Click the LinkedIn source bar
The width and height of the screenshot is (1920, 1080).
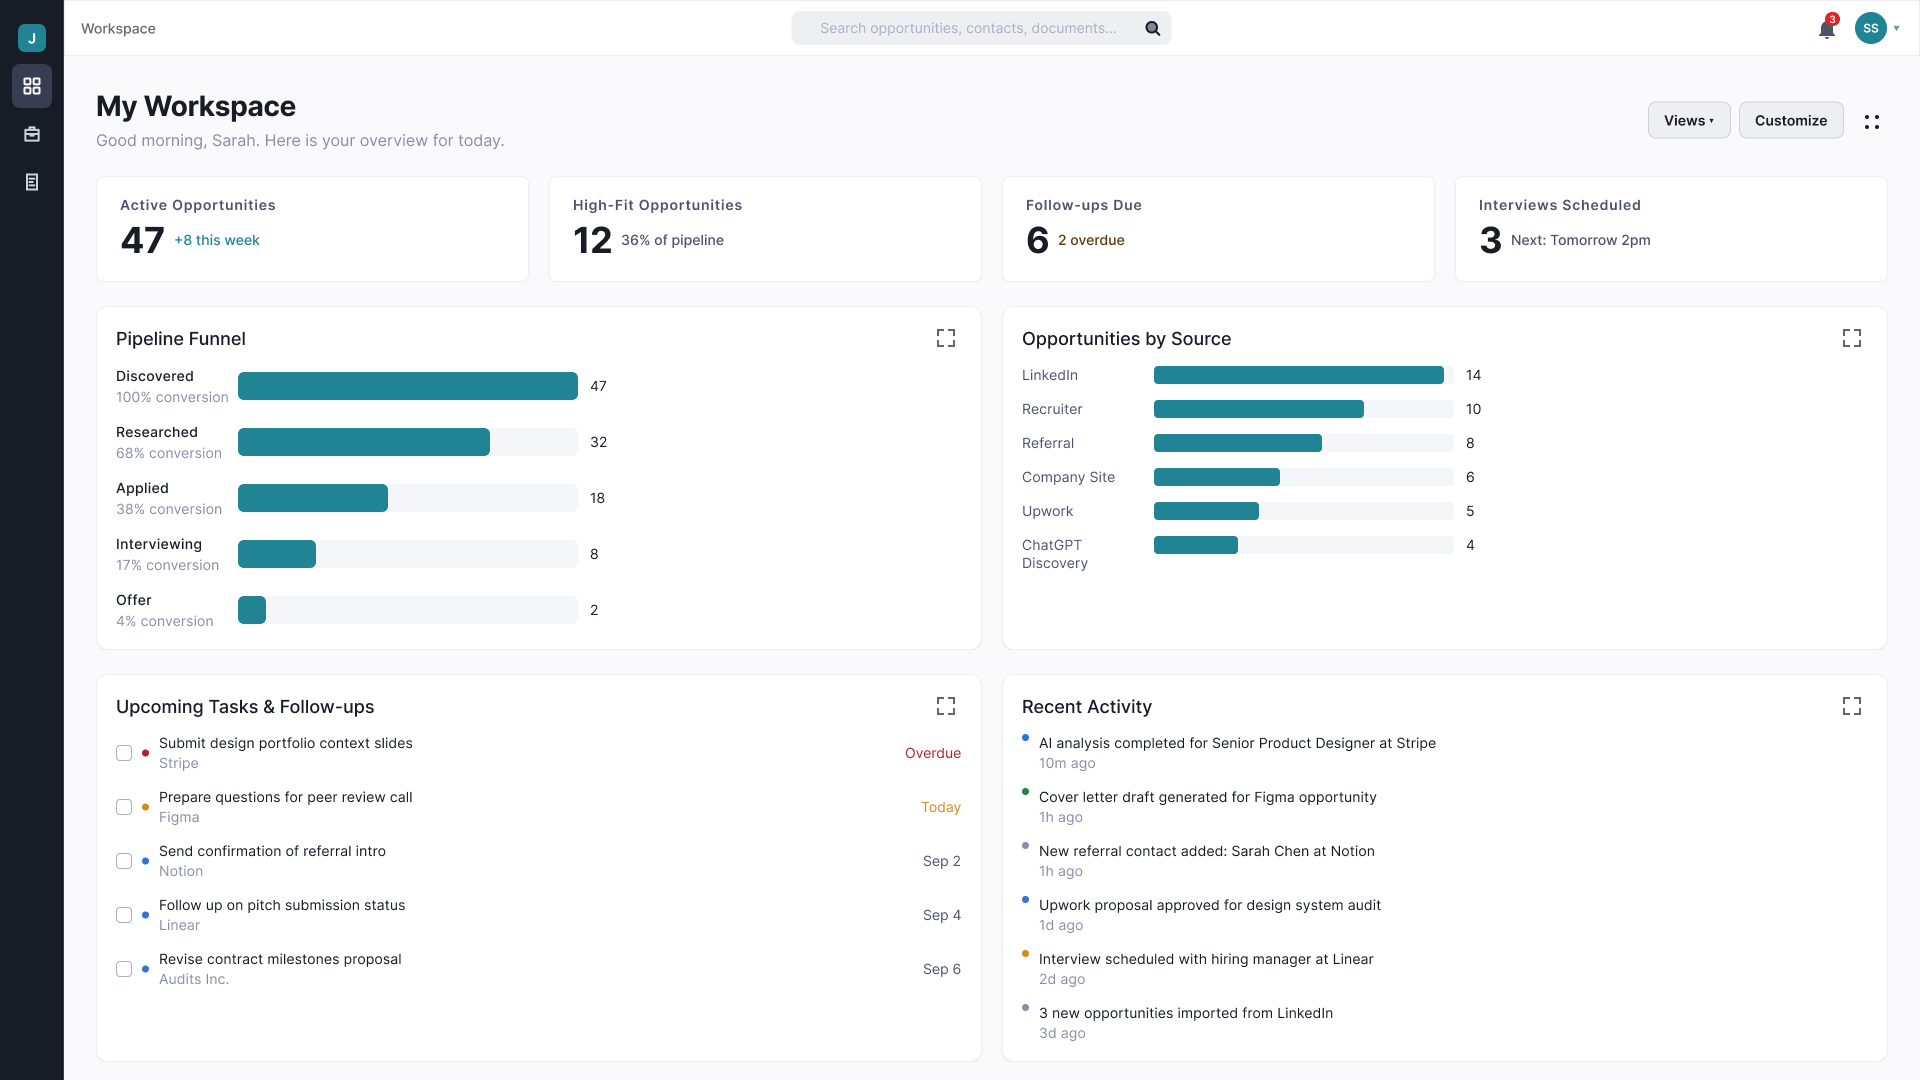point(1299,375)
